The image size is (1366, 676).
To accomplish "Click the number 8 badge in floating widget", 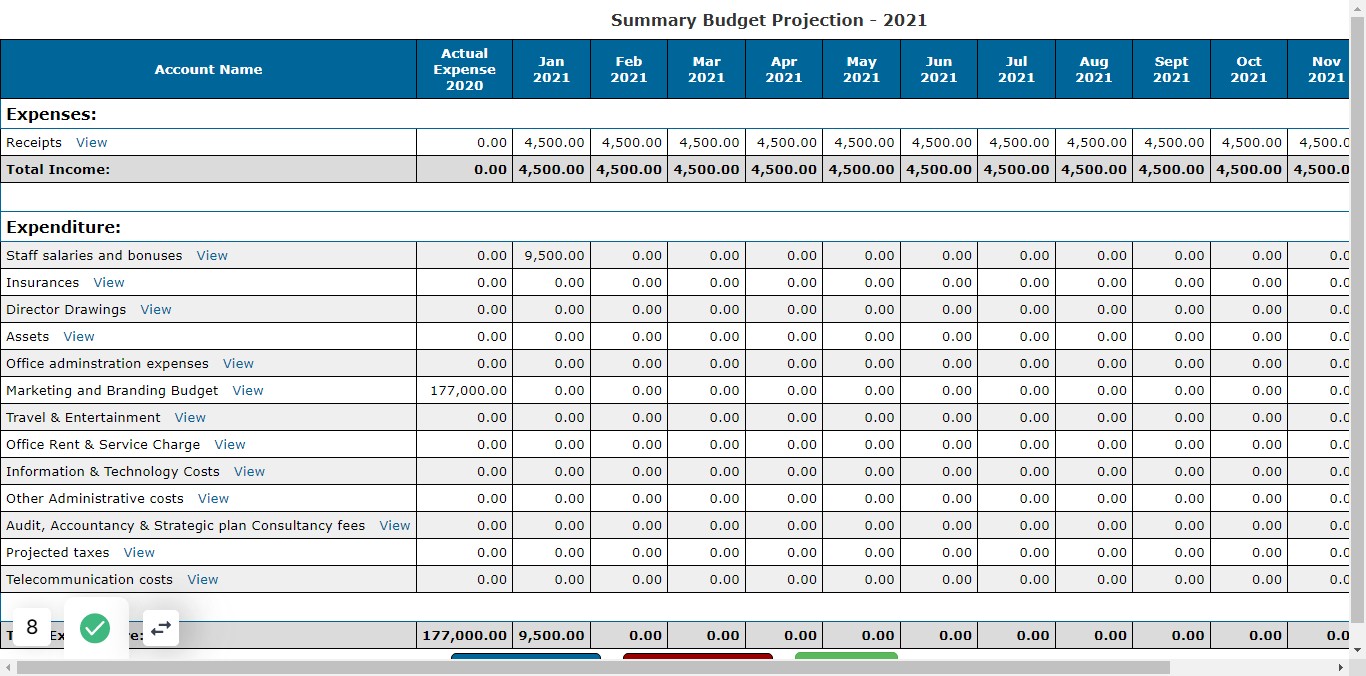I will coord(32,627).
